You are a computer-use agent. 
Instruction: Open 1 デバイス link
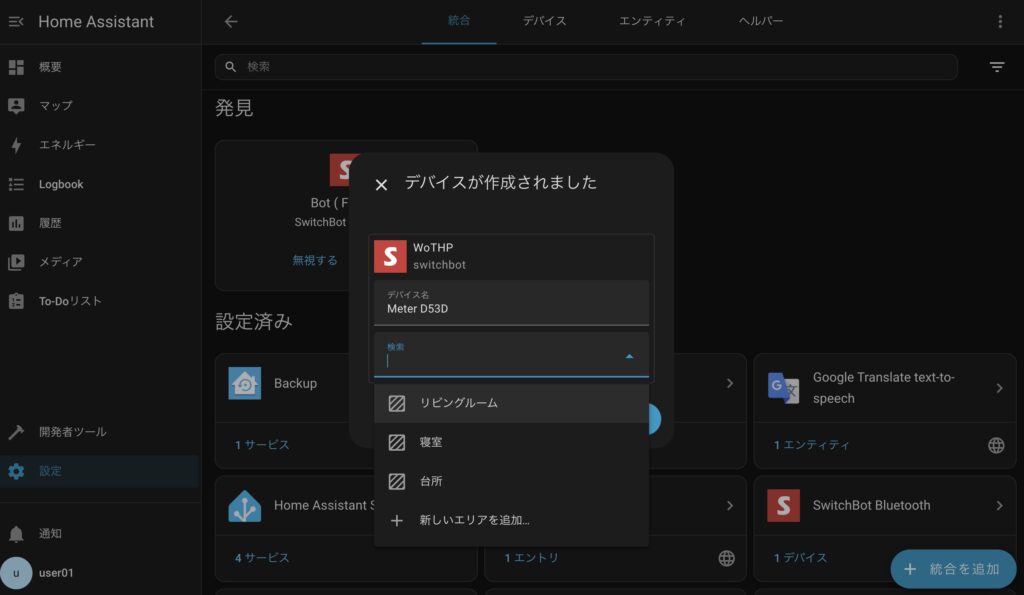point(801,558)
